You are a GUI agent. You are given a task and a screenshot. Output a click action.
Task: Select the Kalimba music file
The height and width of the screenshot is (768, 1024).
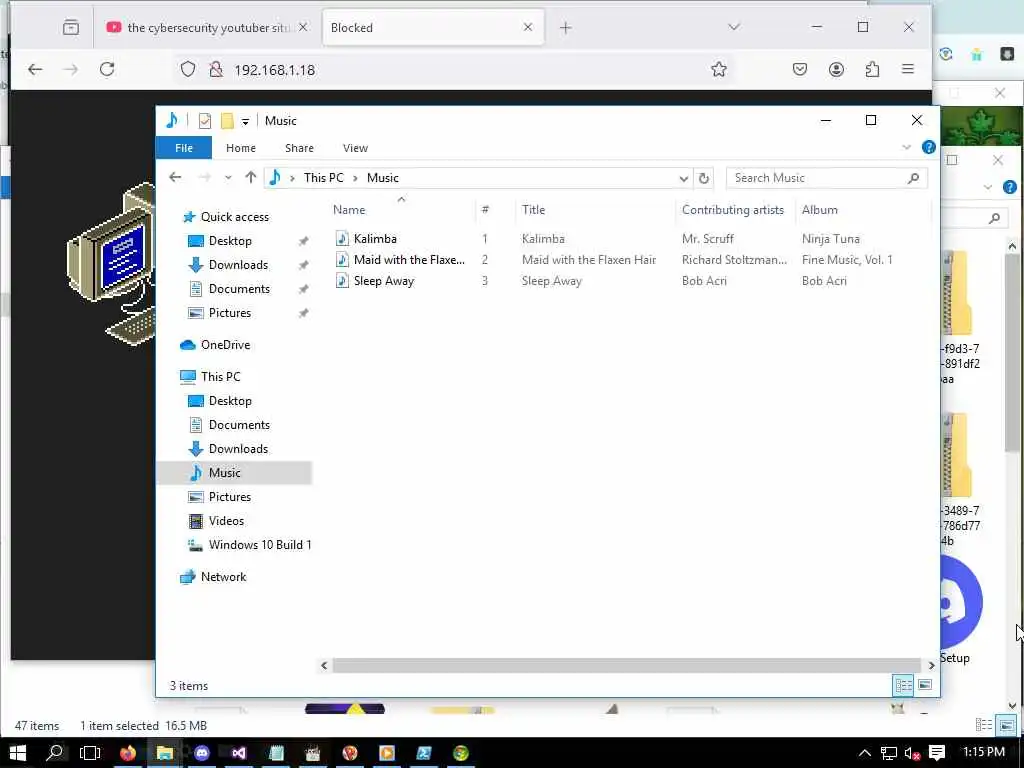[x=375, y=238]
